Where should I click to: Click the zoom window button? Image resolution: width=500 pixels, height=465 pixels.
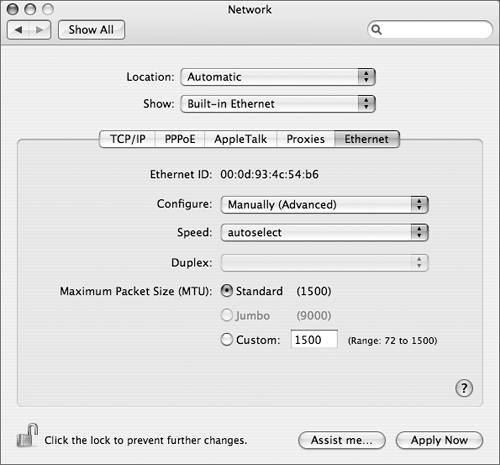pos(48,9)
